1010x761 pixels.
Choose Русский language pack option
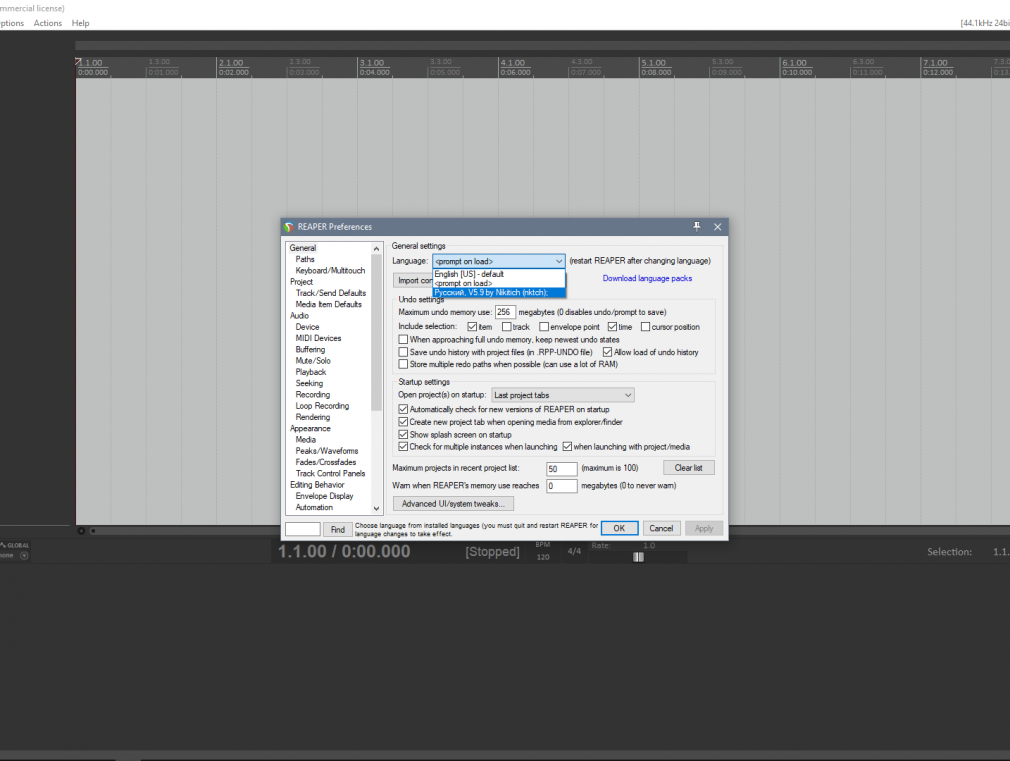click(x=499, y=293)
